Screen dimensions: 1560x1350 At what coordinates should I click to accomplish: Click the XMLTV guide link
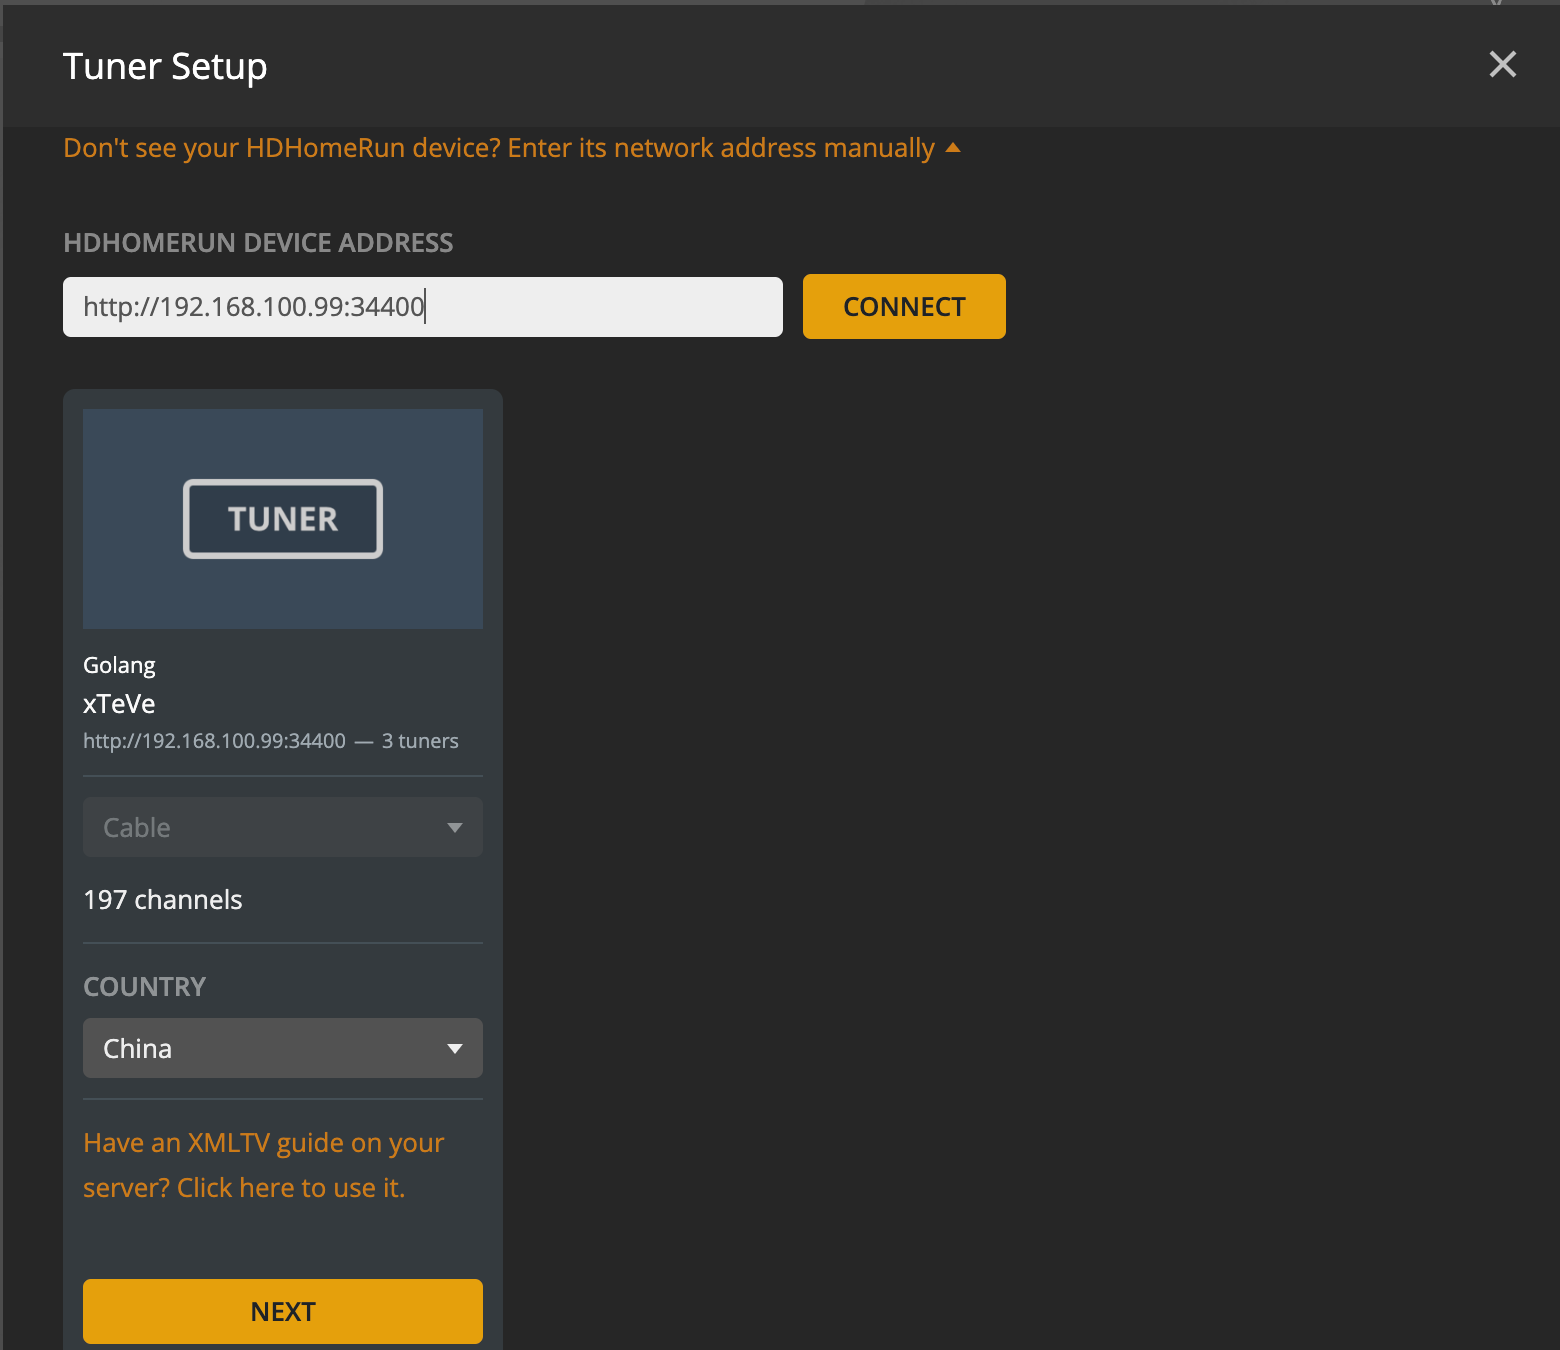point(263,1165)
